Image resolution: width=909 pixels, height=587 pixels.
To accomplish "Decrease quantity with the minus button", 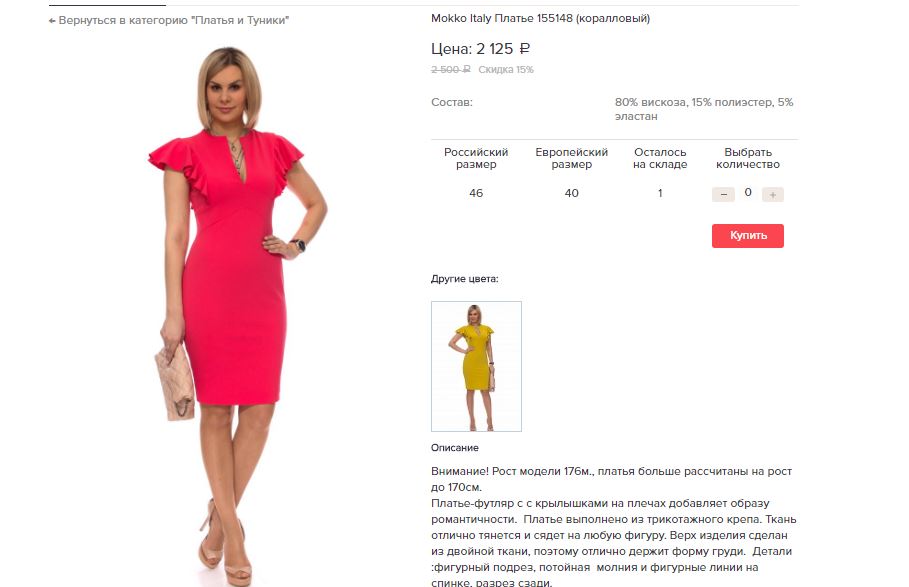I will tap(723, 195).
